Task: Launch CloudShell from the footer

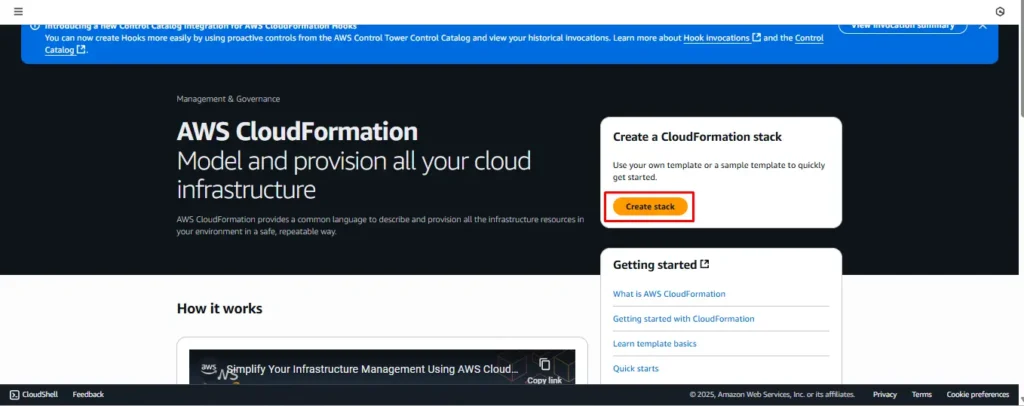Action: pos(34,394)
